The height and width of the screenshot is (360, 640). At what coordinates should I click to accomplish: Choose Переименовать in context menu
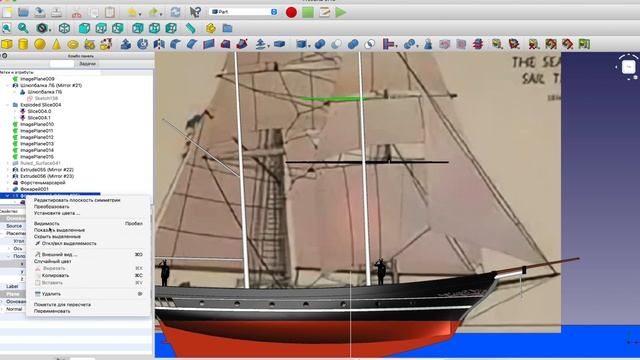(x=52, y=311)
